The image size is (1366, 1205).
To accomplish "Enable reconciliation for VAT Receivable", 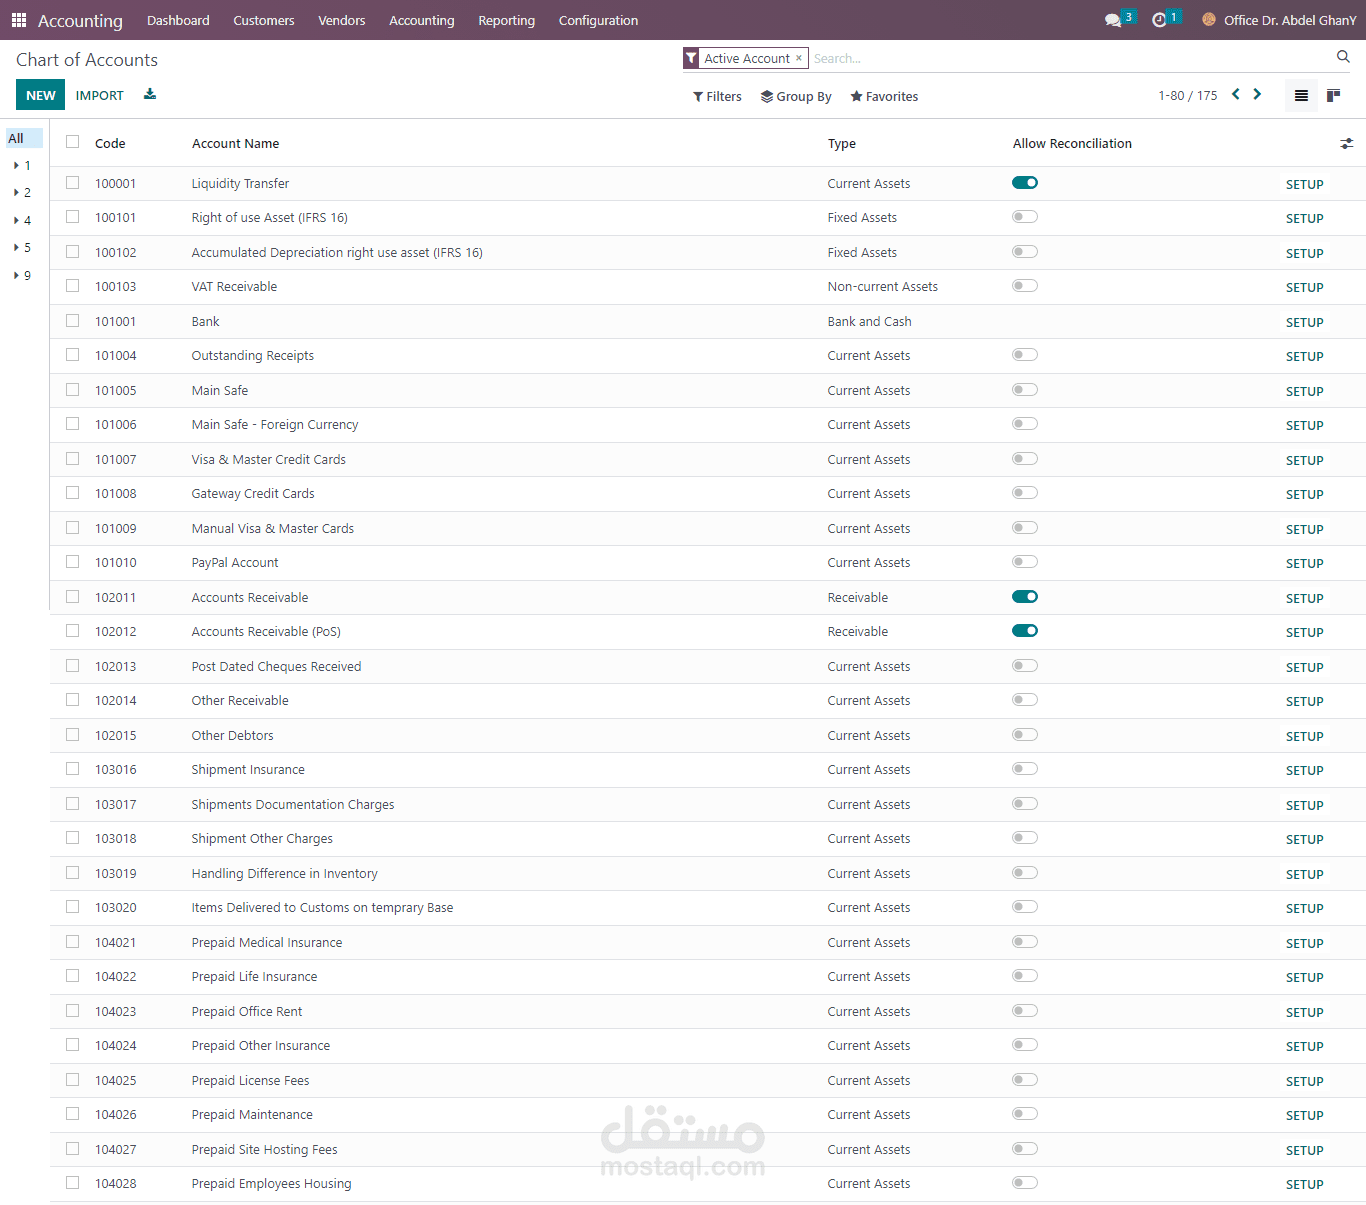I will point(1025,286).
